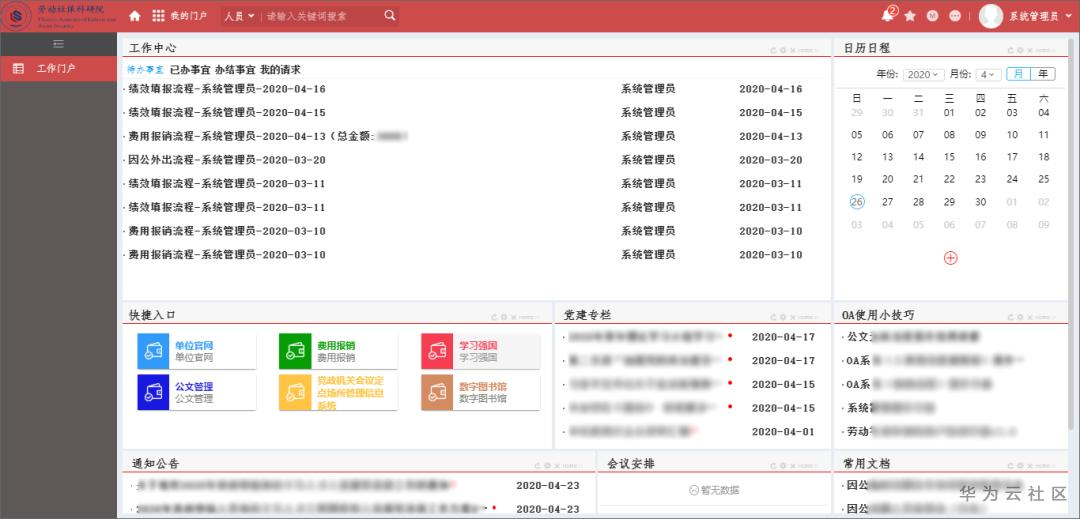Close the 工作中心 panel with X

[x=792, y=50]
